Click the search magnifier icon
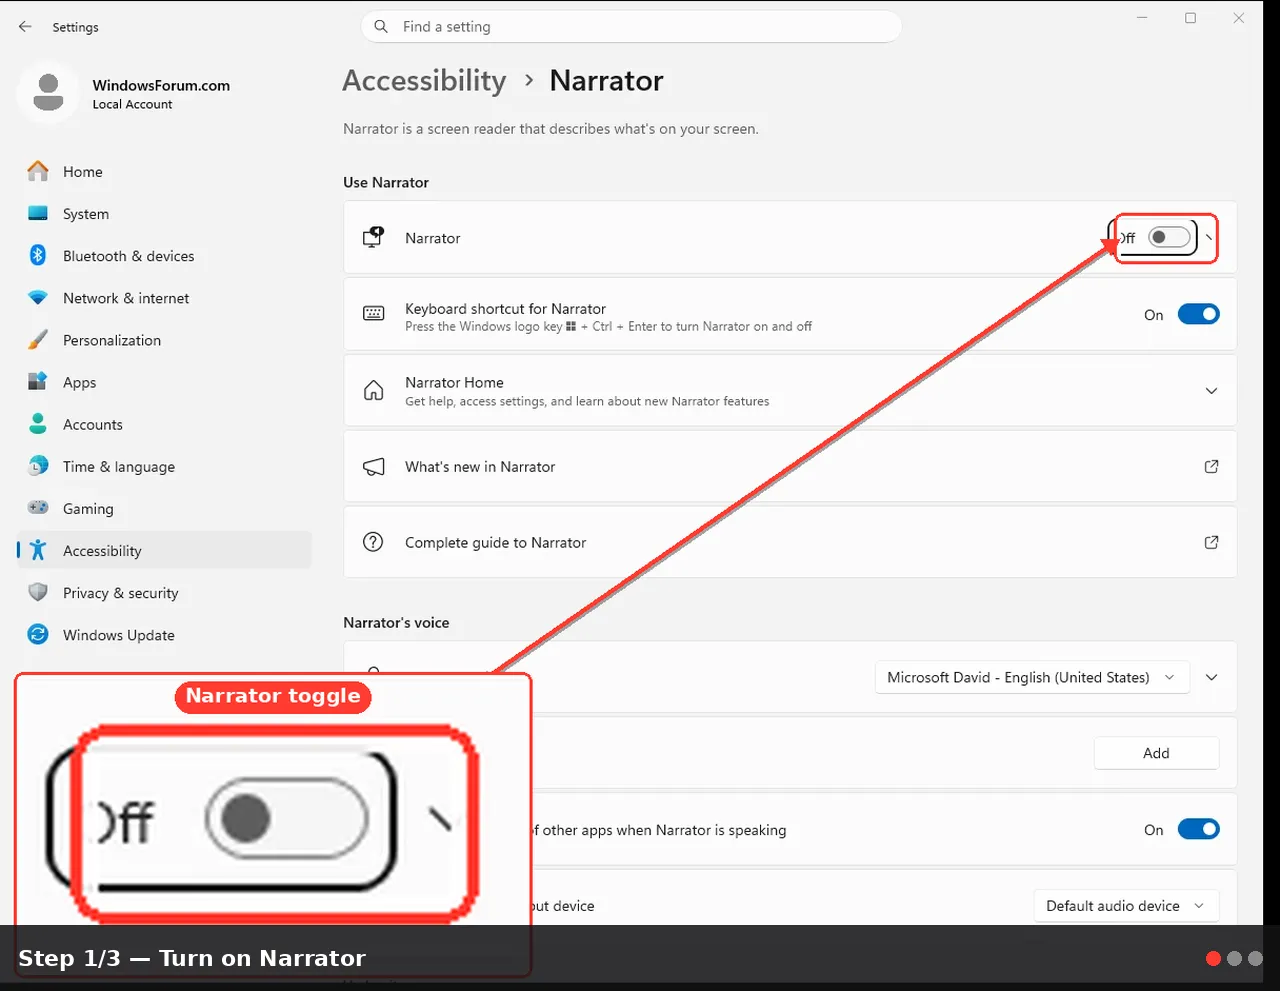 [381, 27]
